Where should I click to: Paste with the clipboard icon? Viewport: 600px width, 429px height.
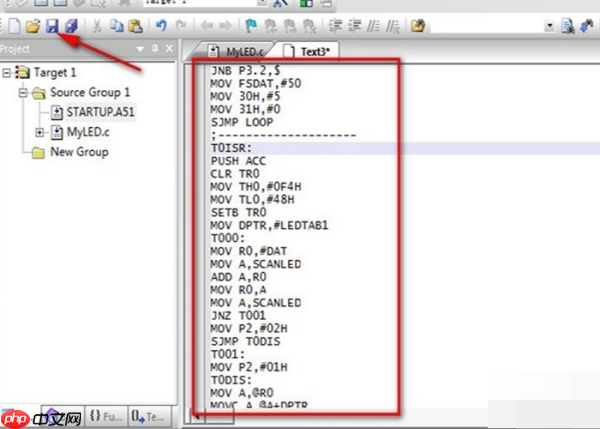point(135,26)
